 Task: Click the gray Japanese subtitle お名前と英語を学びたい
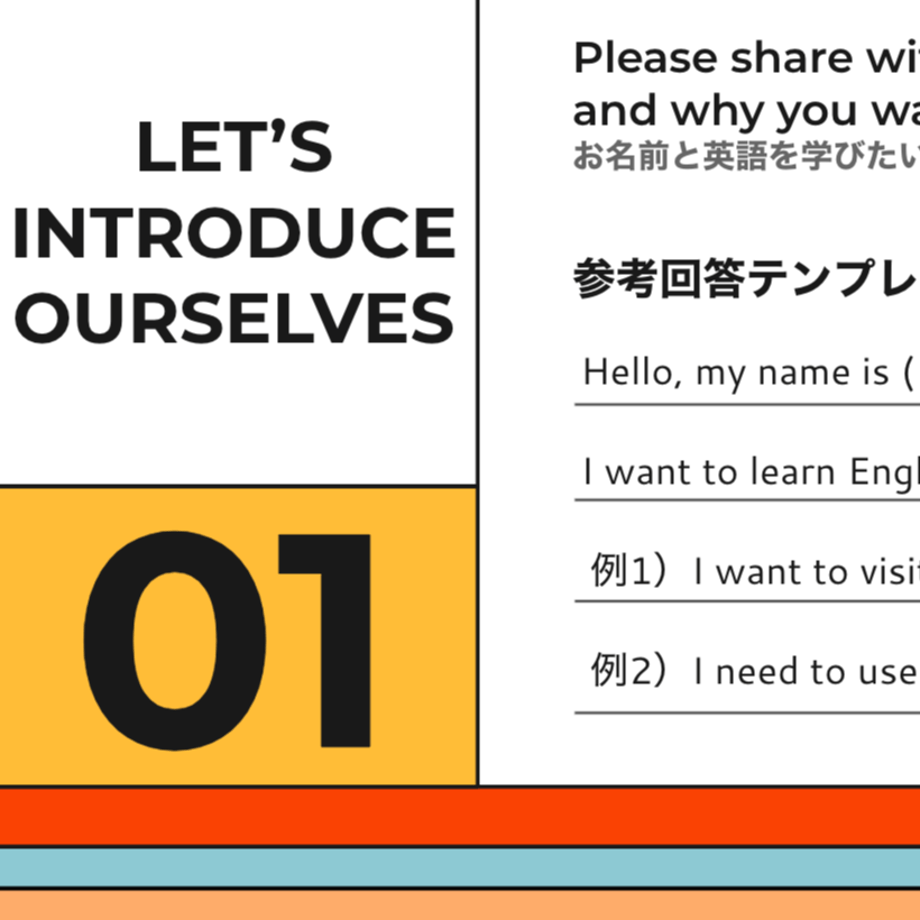pyautogui.click(x=746, y=156)
